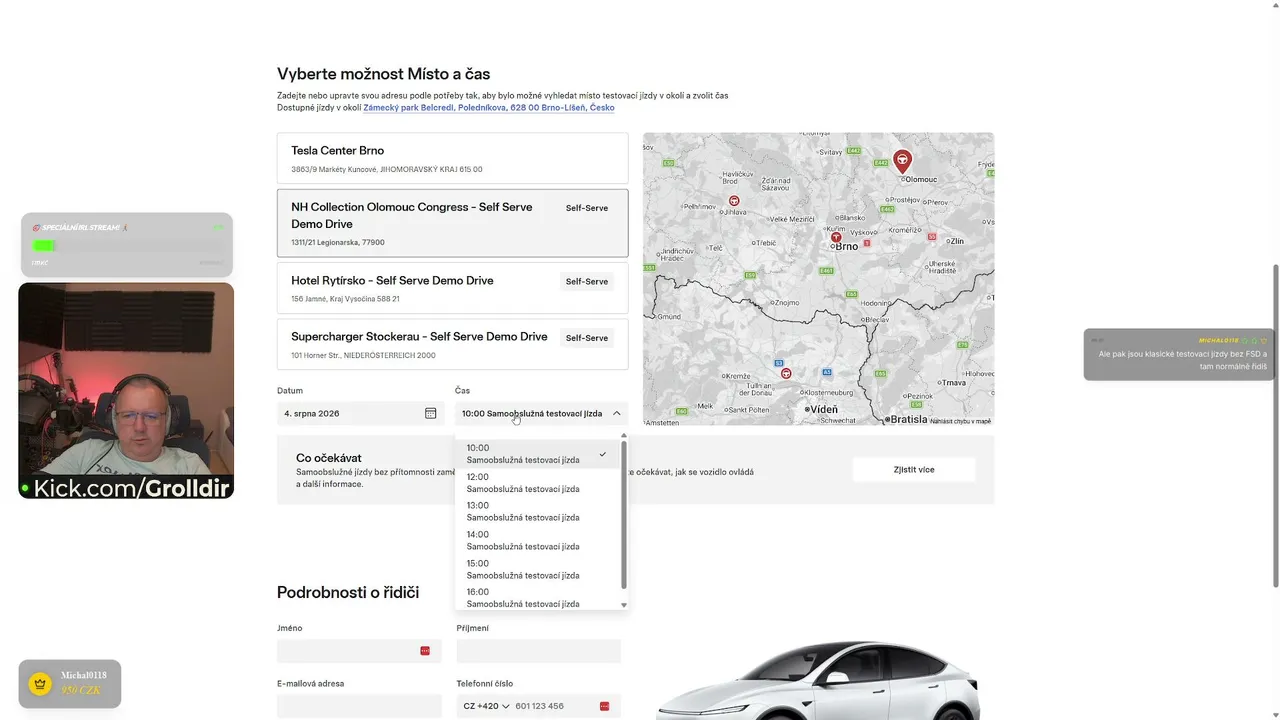This screenshot has width=1280, height=720.
Task: Click the Michal0118 chat message bubble
Action: [1179, 354]
